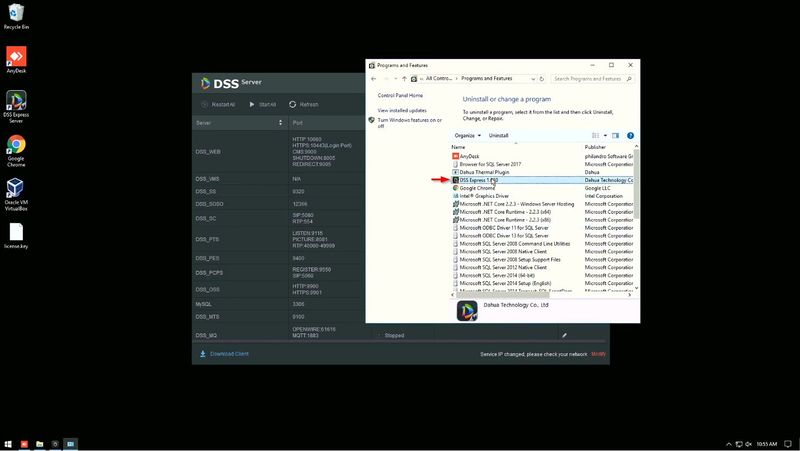Open the recent locations dropdown arrow
This screenshot has height=451, width=800.
click(x=395, y=79)
